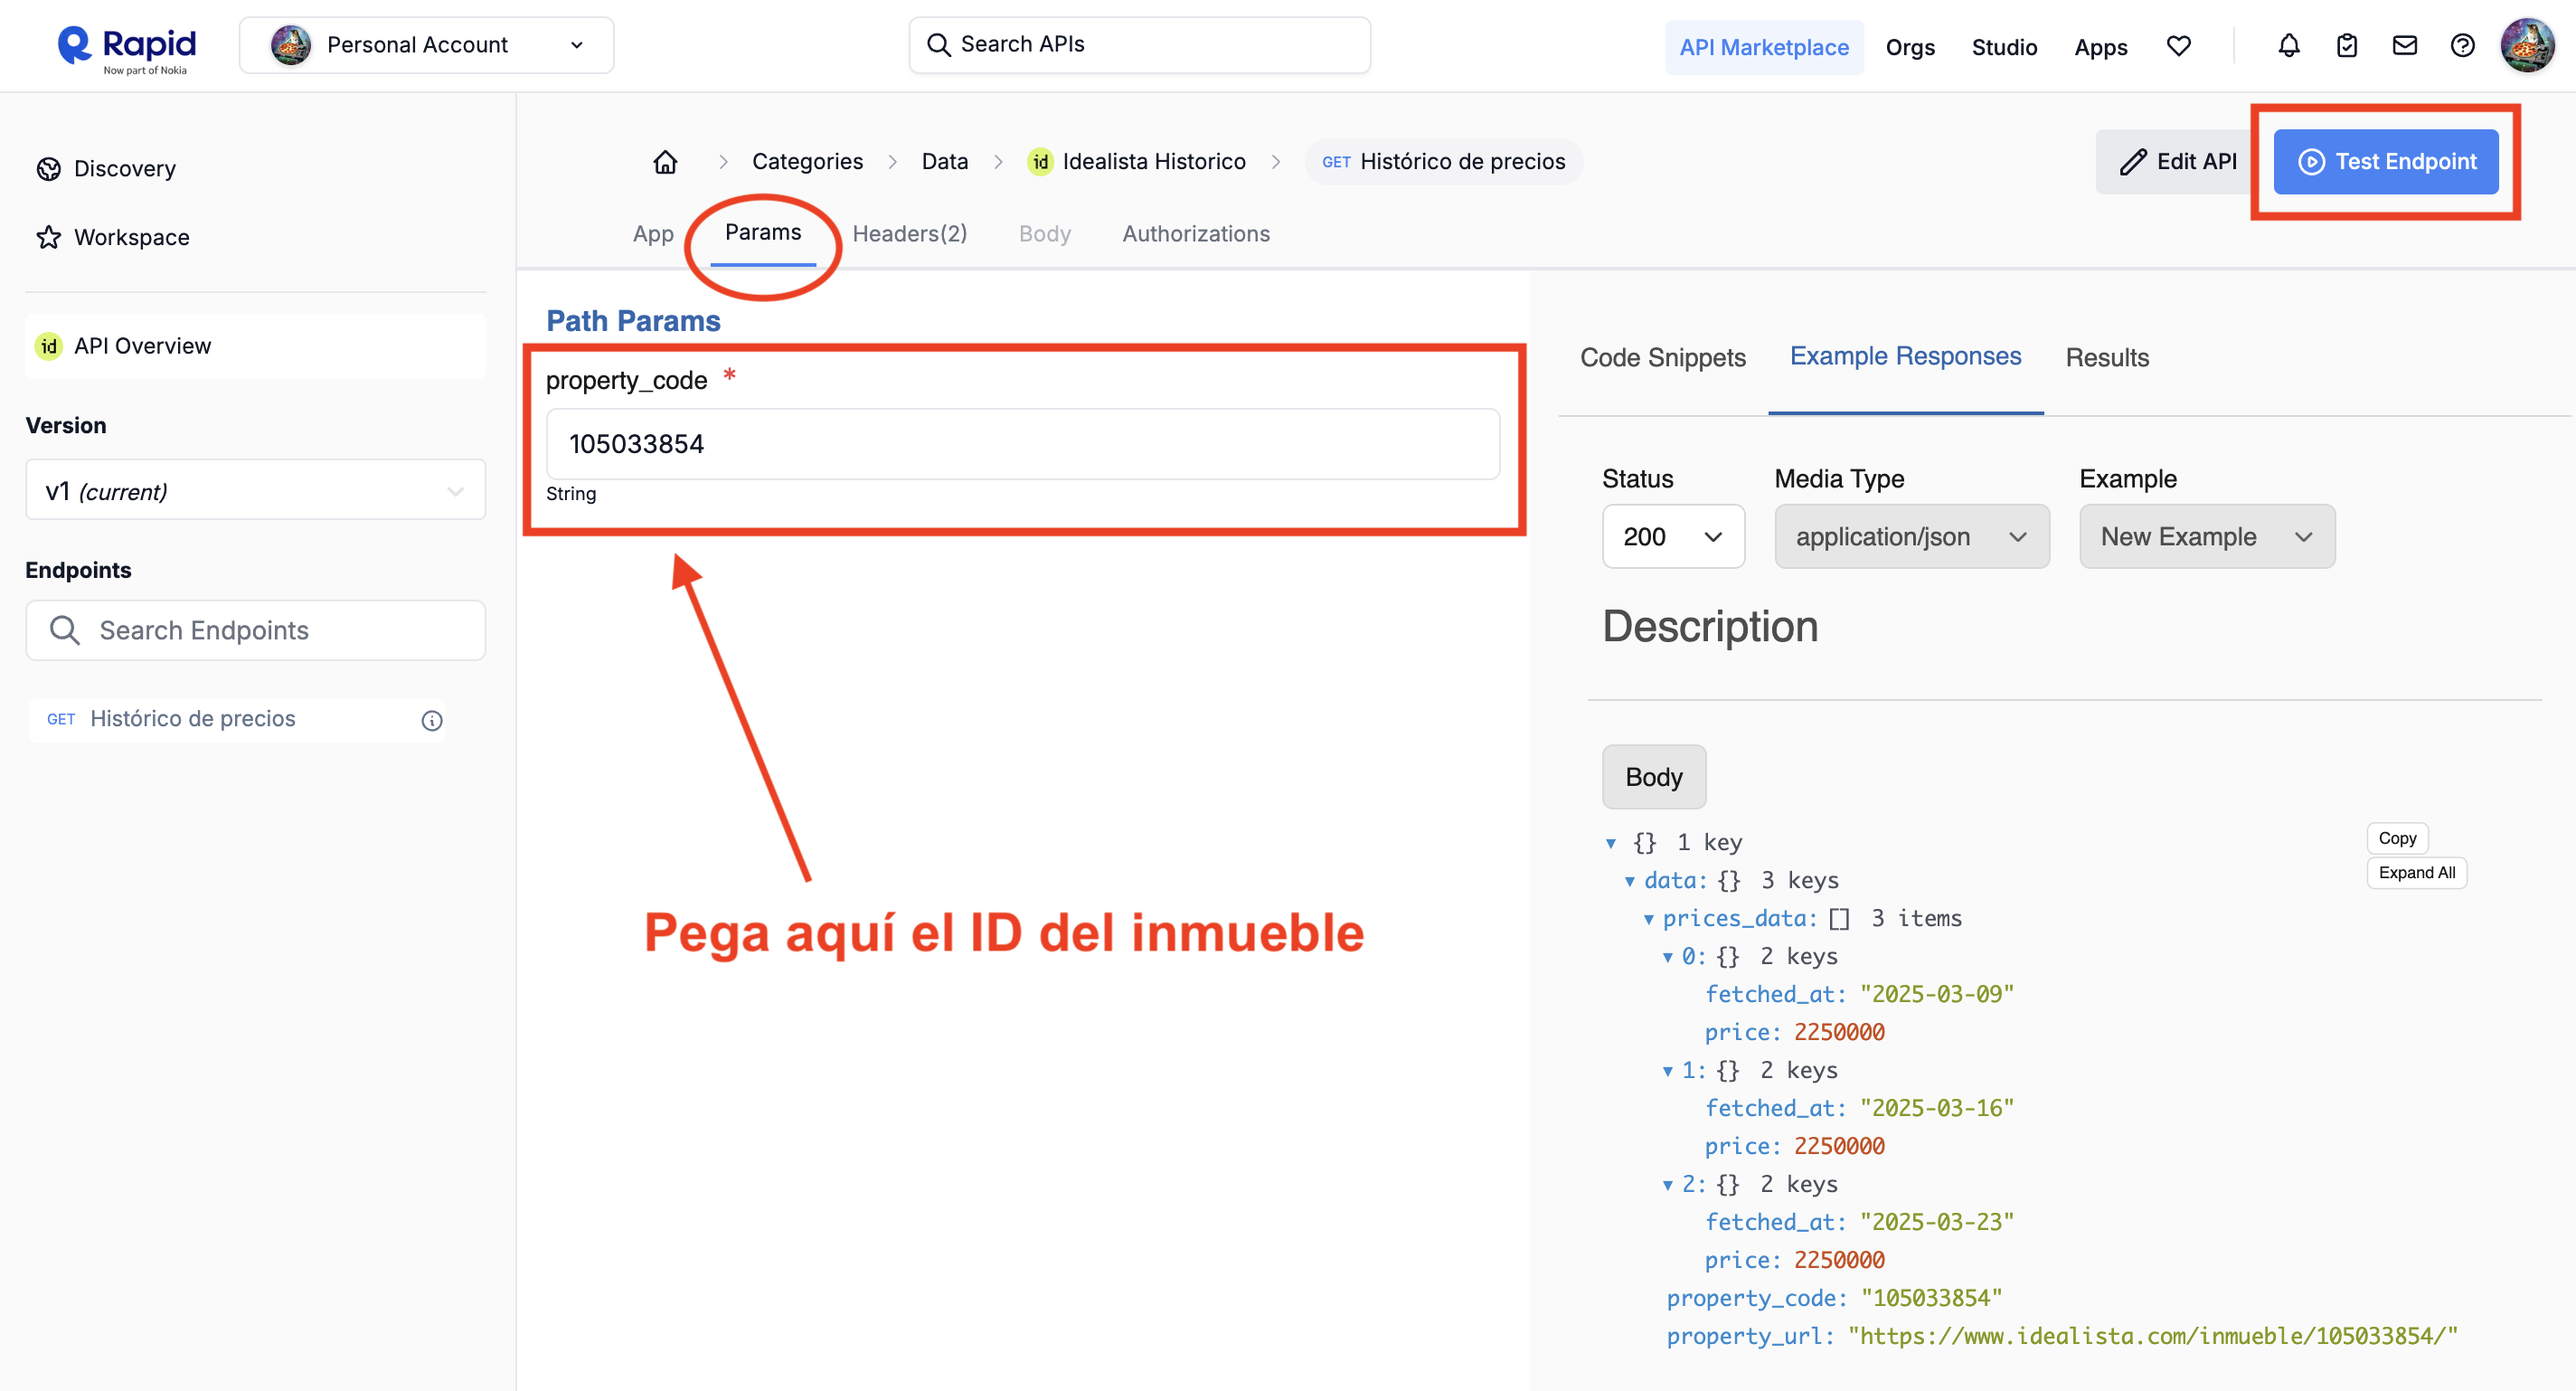2576x1391 pixels.
Task: Collapse the prices_data array node
Action: click(x=1649, y=919)
